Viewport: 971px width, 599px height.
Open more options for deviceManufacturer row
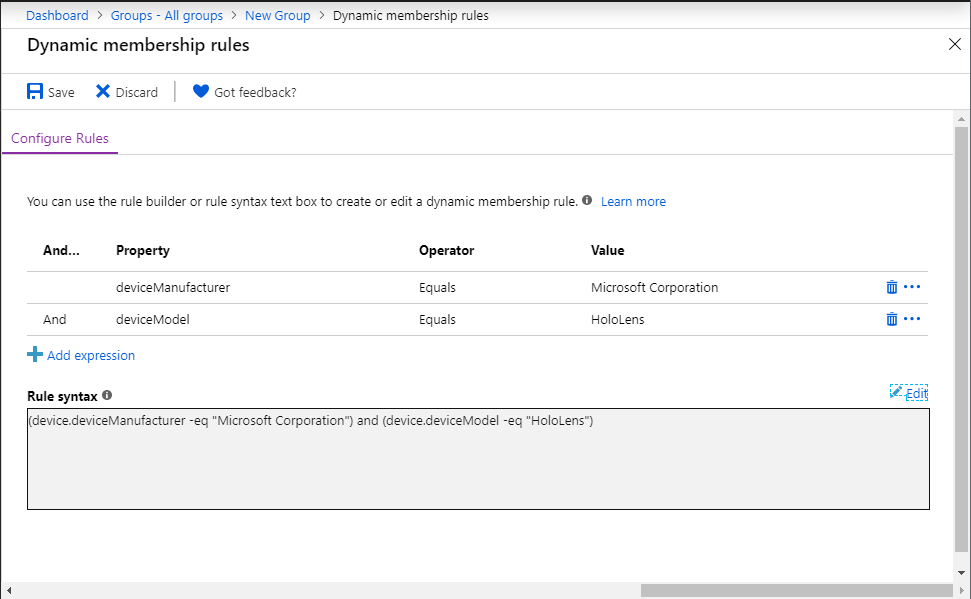point(912,287)
